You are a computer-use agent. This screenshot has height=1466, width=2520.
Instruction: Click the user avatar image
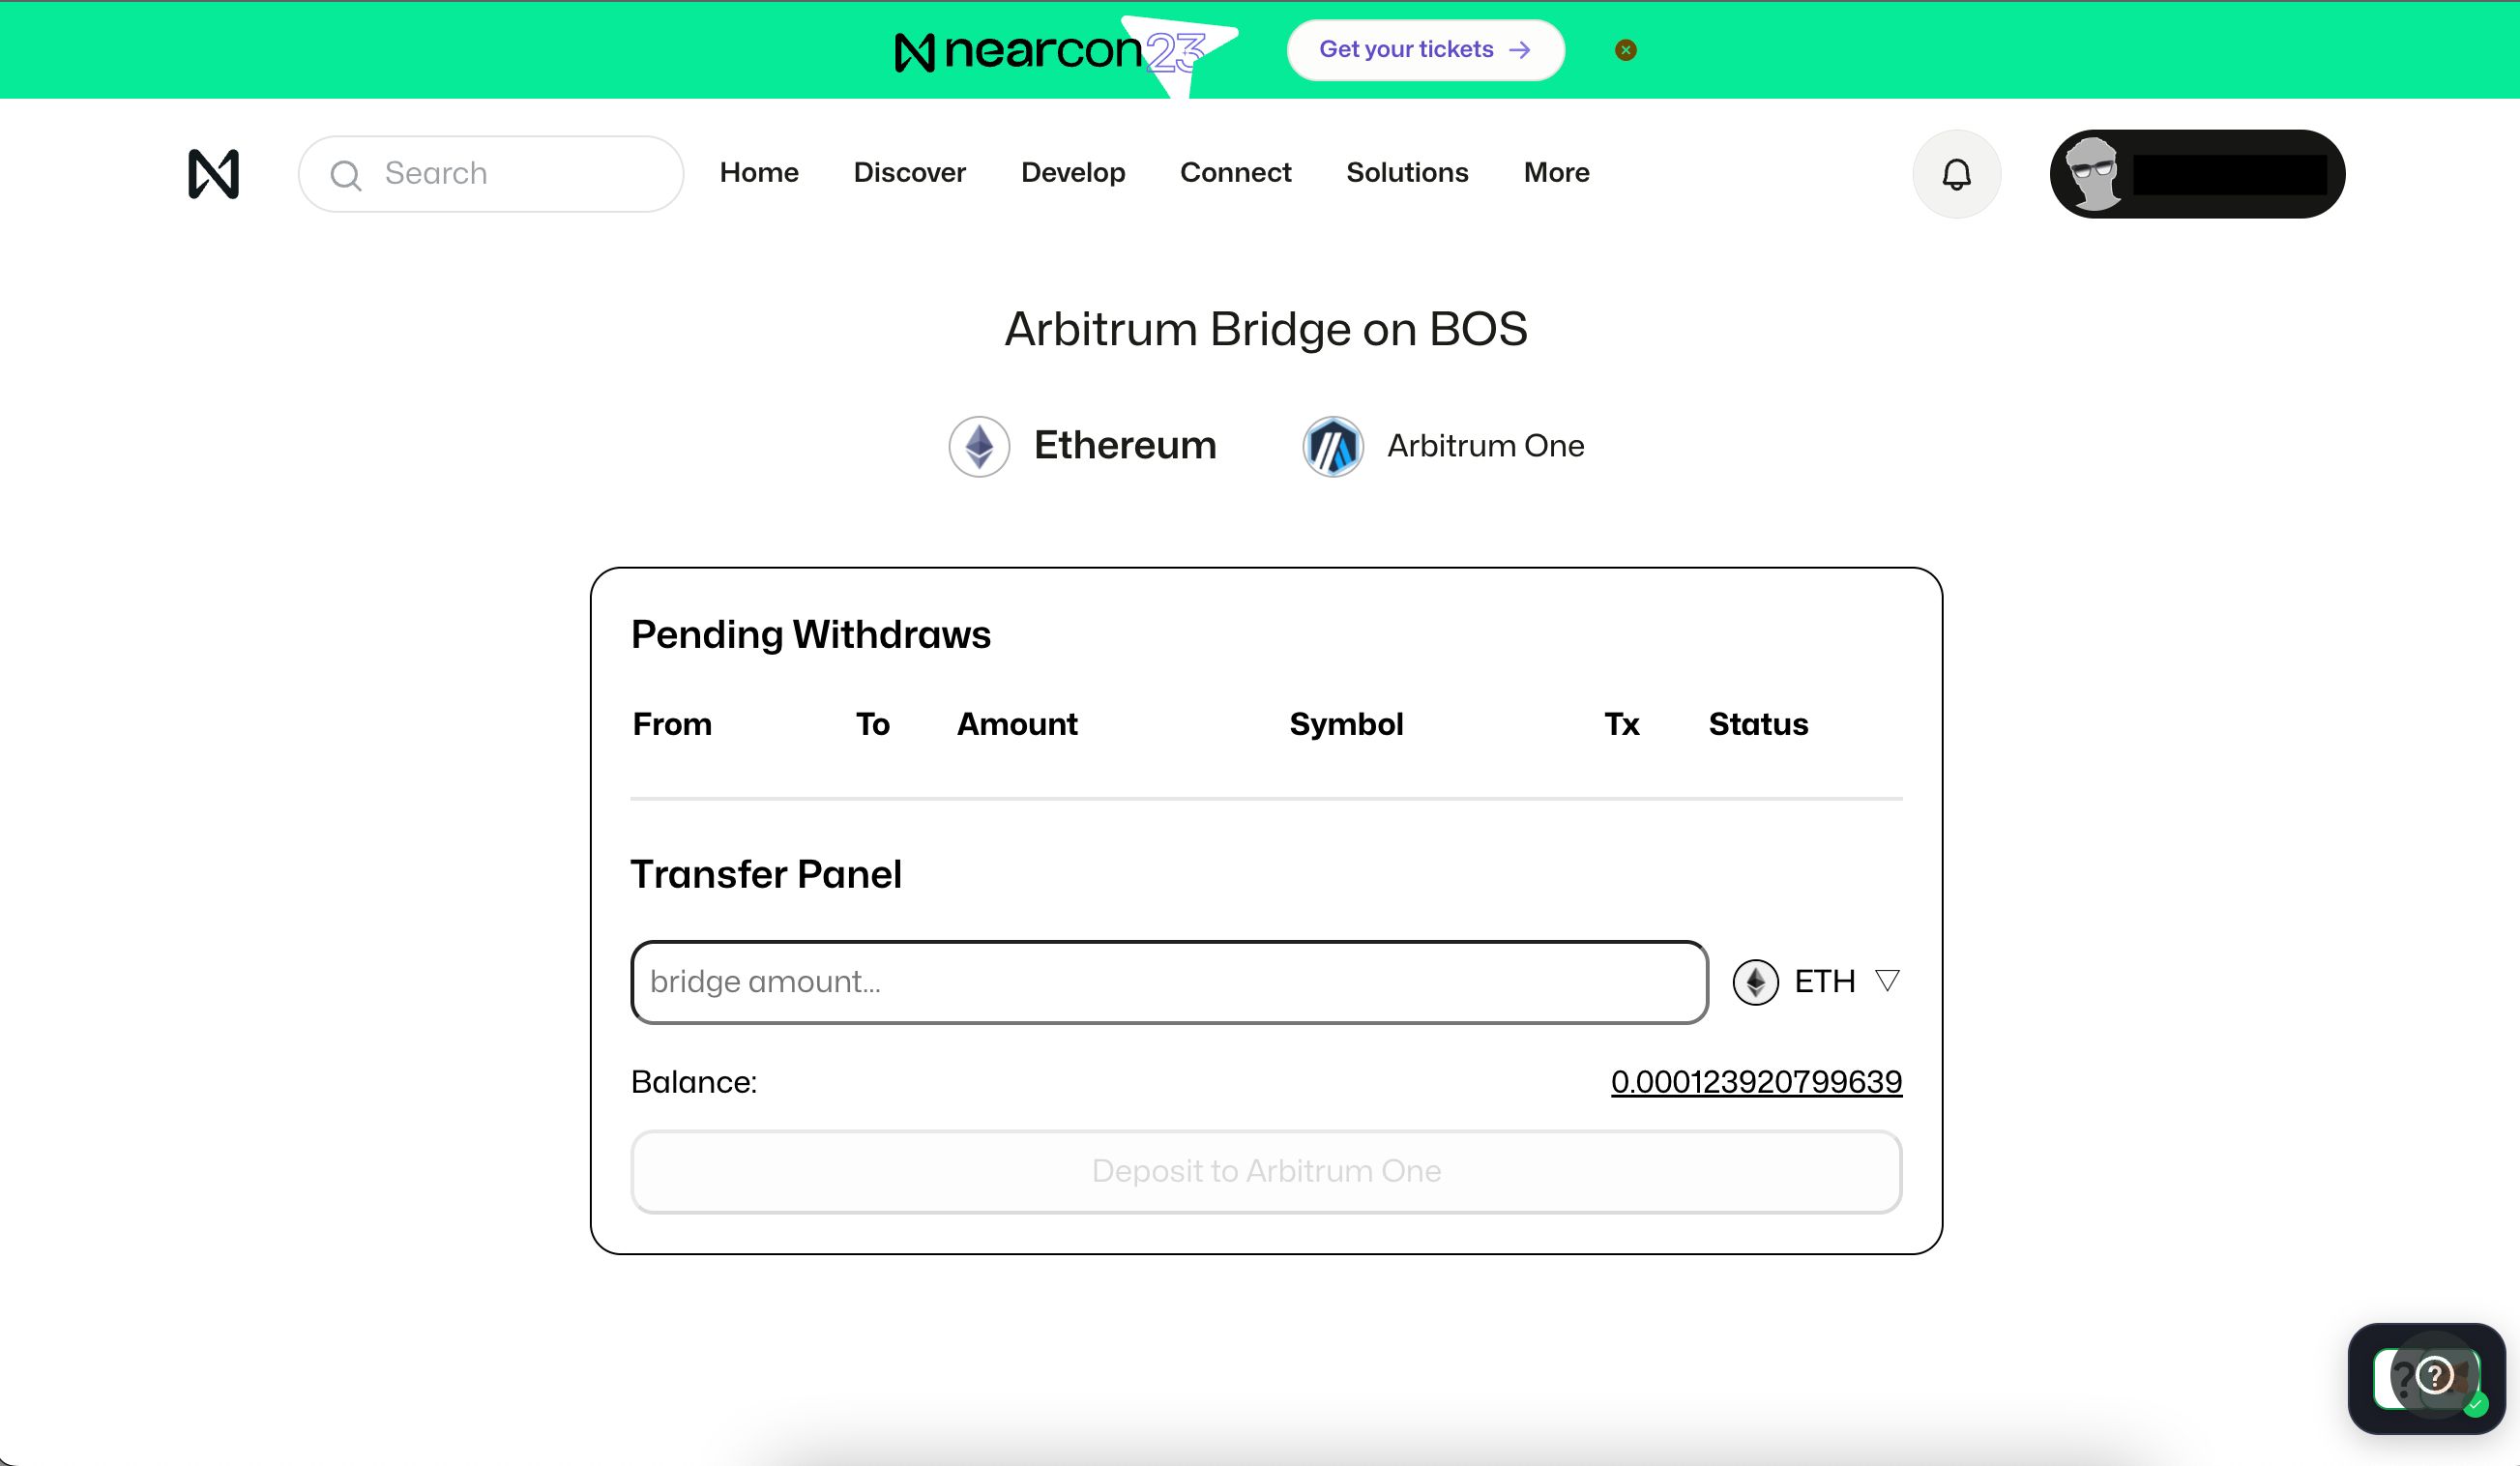pos(2093,174)
